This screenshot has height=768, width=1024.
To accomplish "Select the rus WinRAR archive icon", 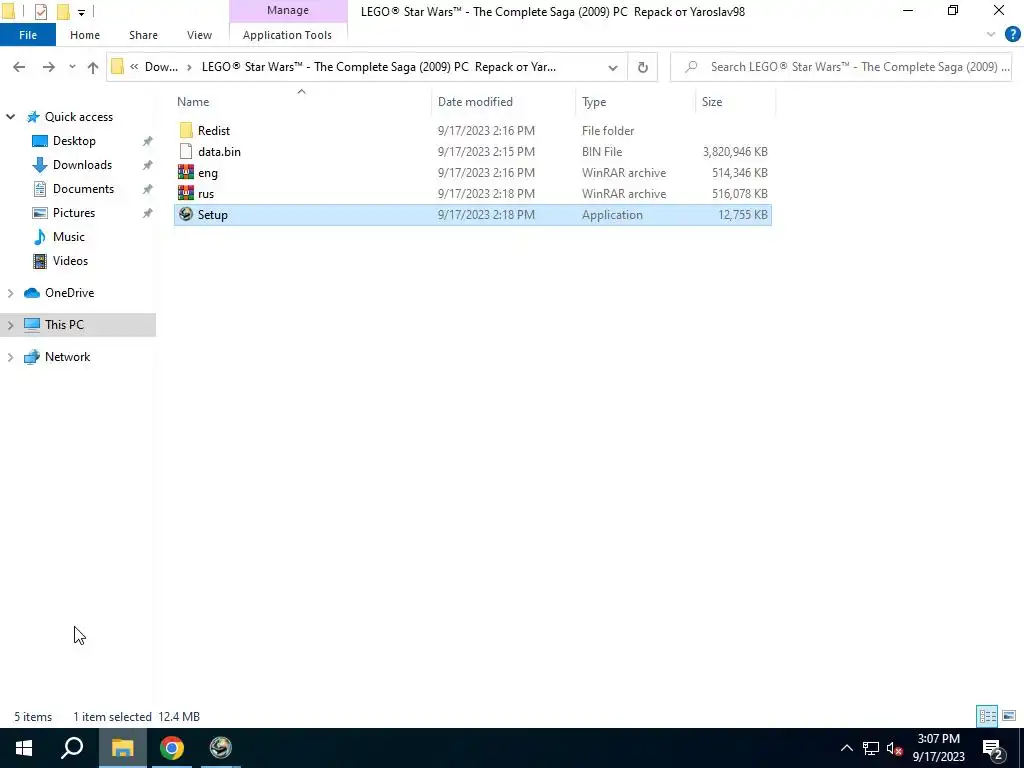I will [186, 193].
